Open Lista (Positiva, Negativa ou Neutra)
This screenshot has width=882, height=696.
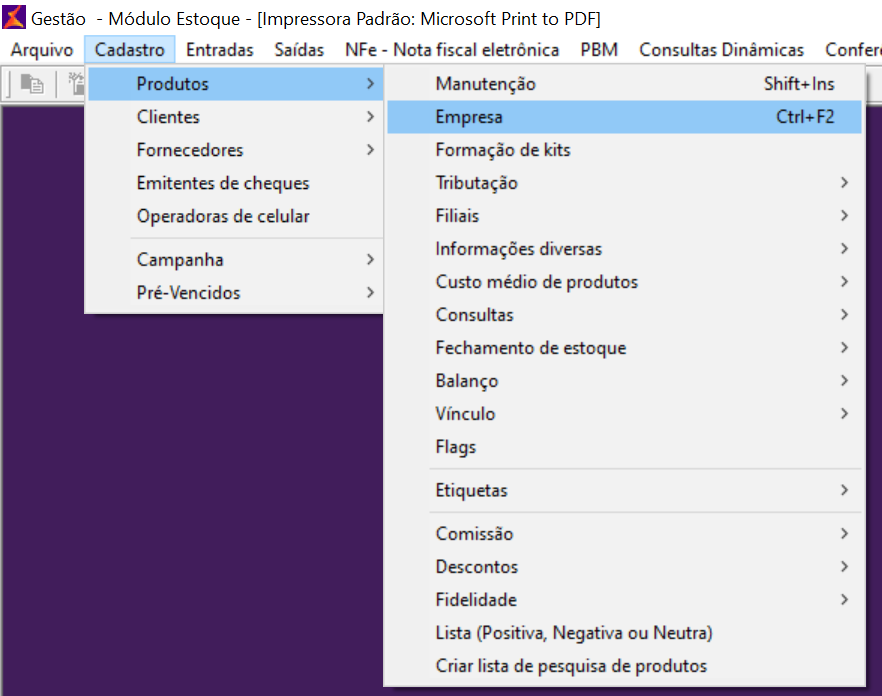tap(574, 633)
